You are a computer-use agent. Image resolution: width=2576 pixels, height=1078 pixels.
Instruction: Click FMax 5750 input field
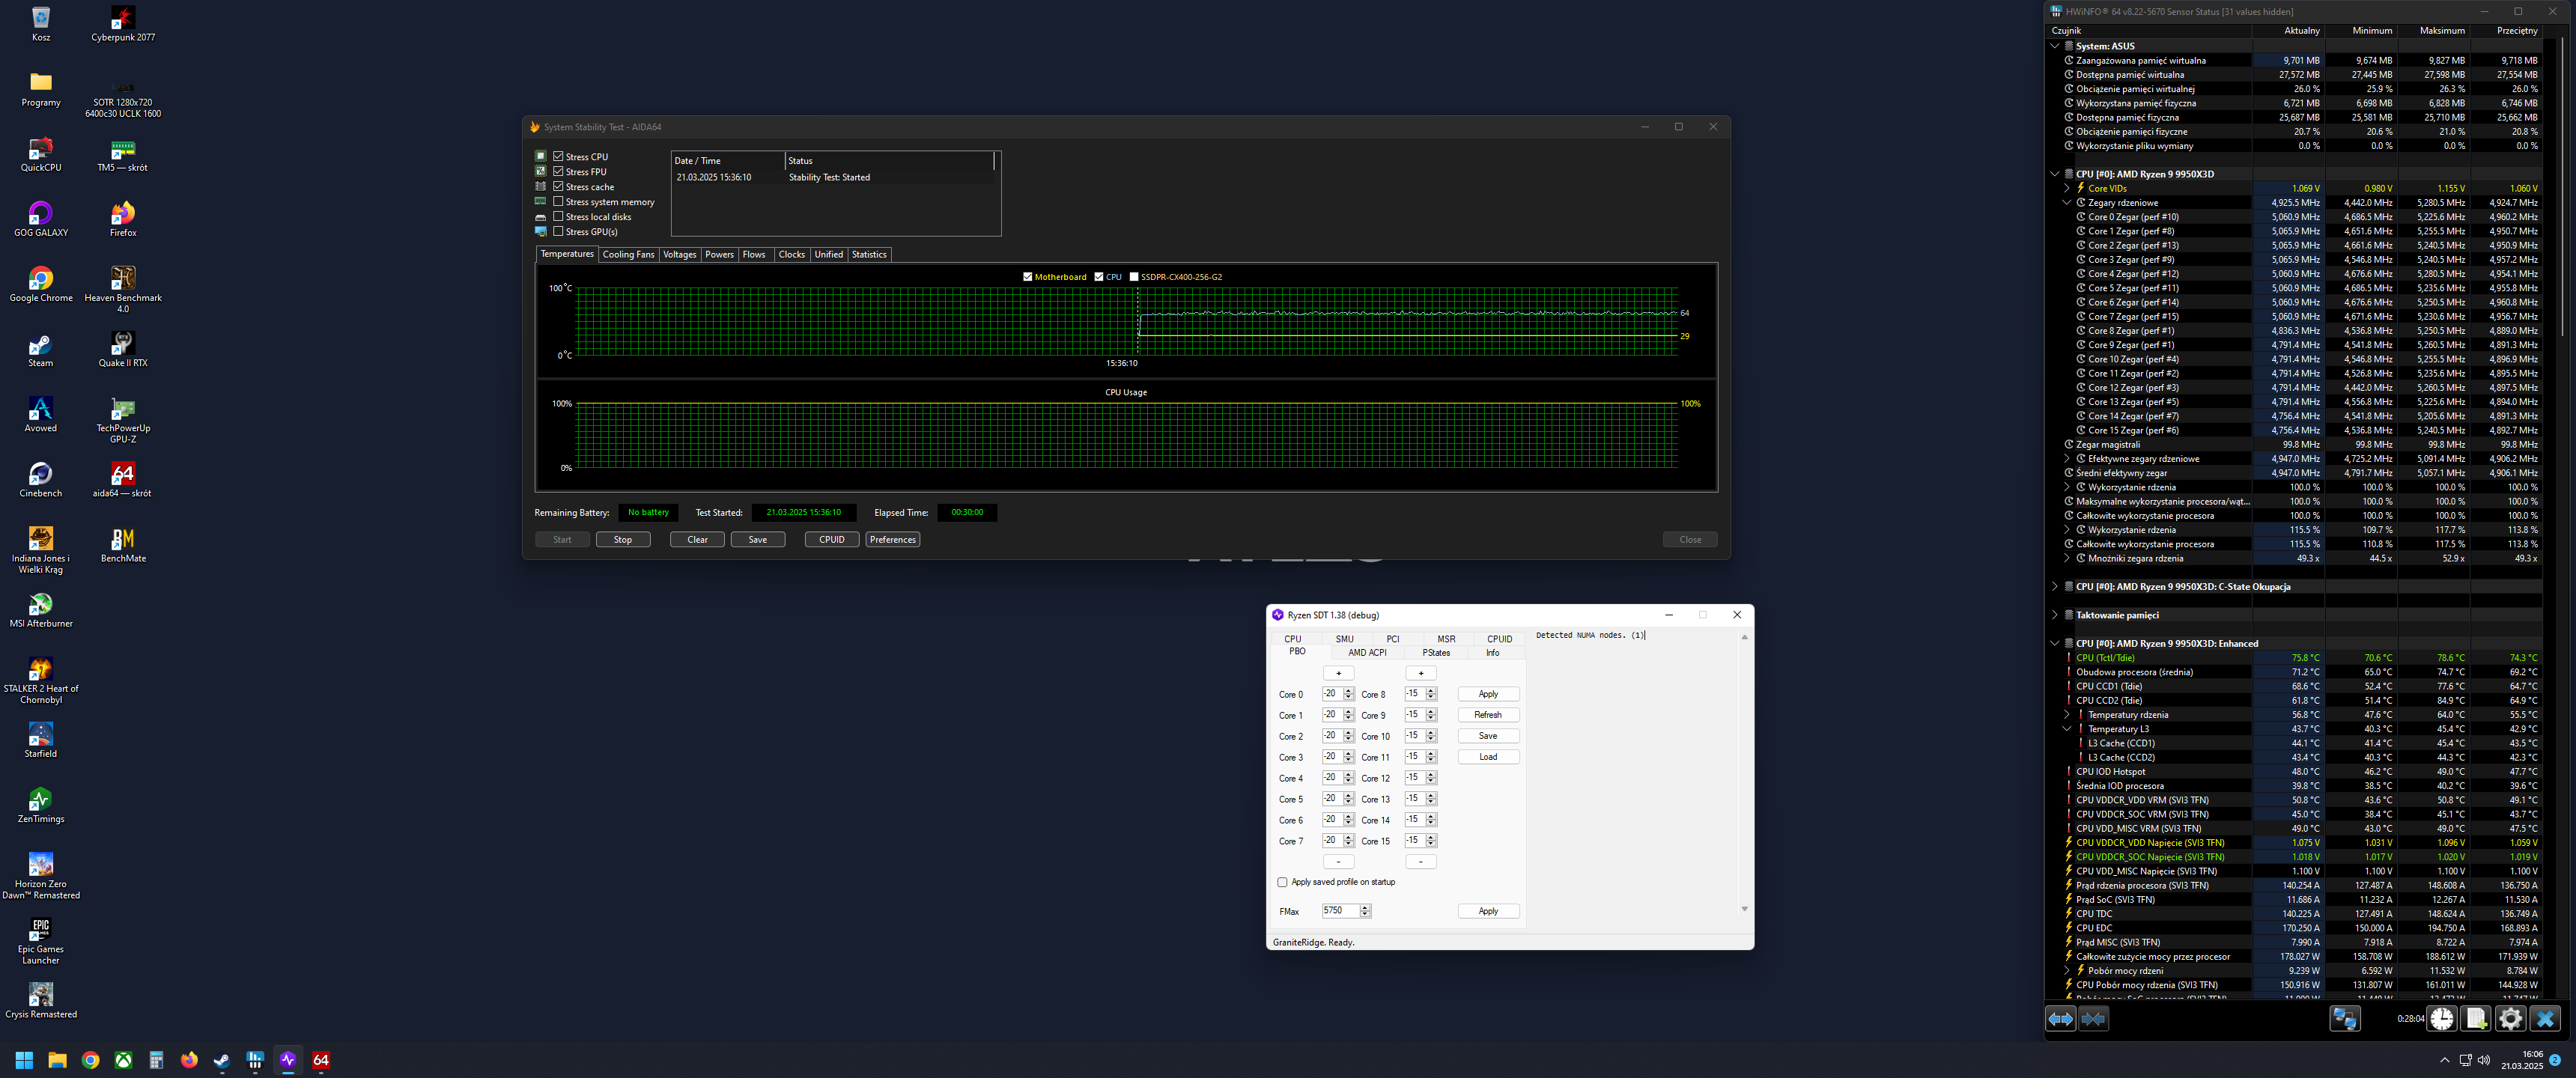1340,911
